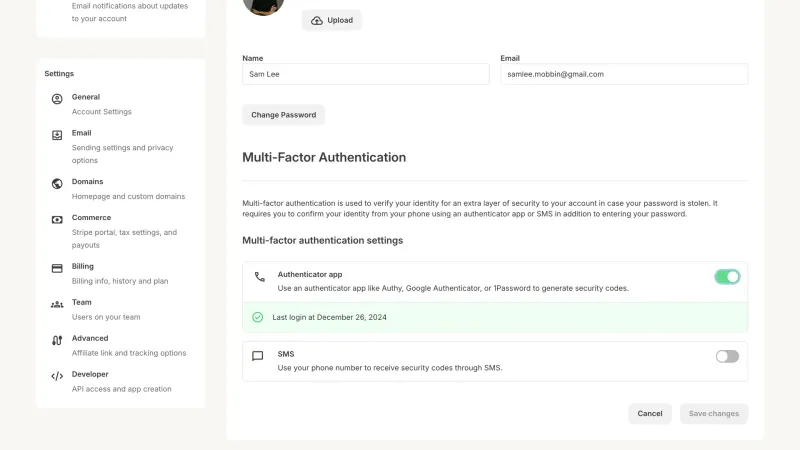Image resolution: width=800 pixels, height=450 pixels.
Task: Click the Billing credit card icon
Action: [x=57, y=268]
